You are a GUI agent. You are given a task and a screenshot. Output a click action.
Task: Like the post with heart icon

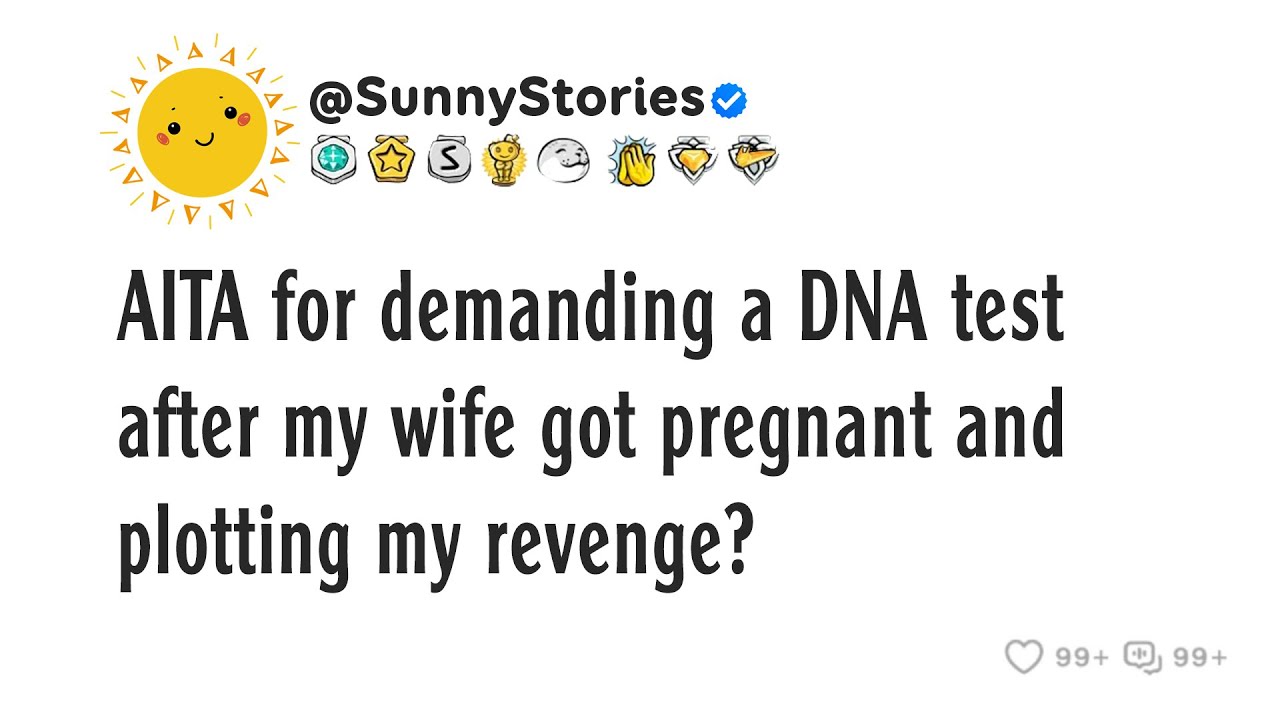(x=1024, y=657)
